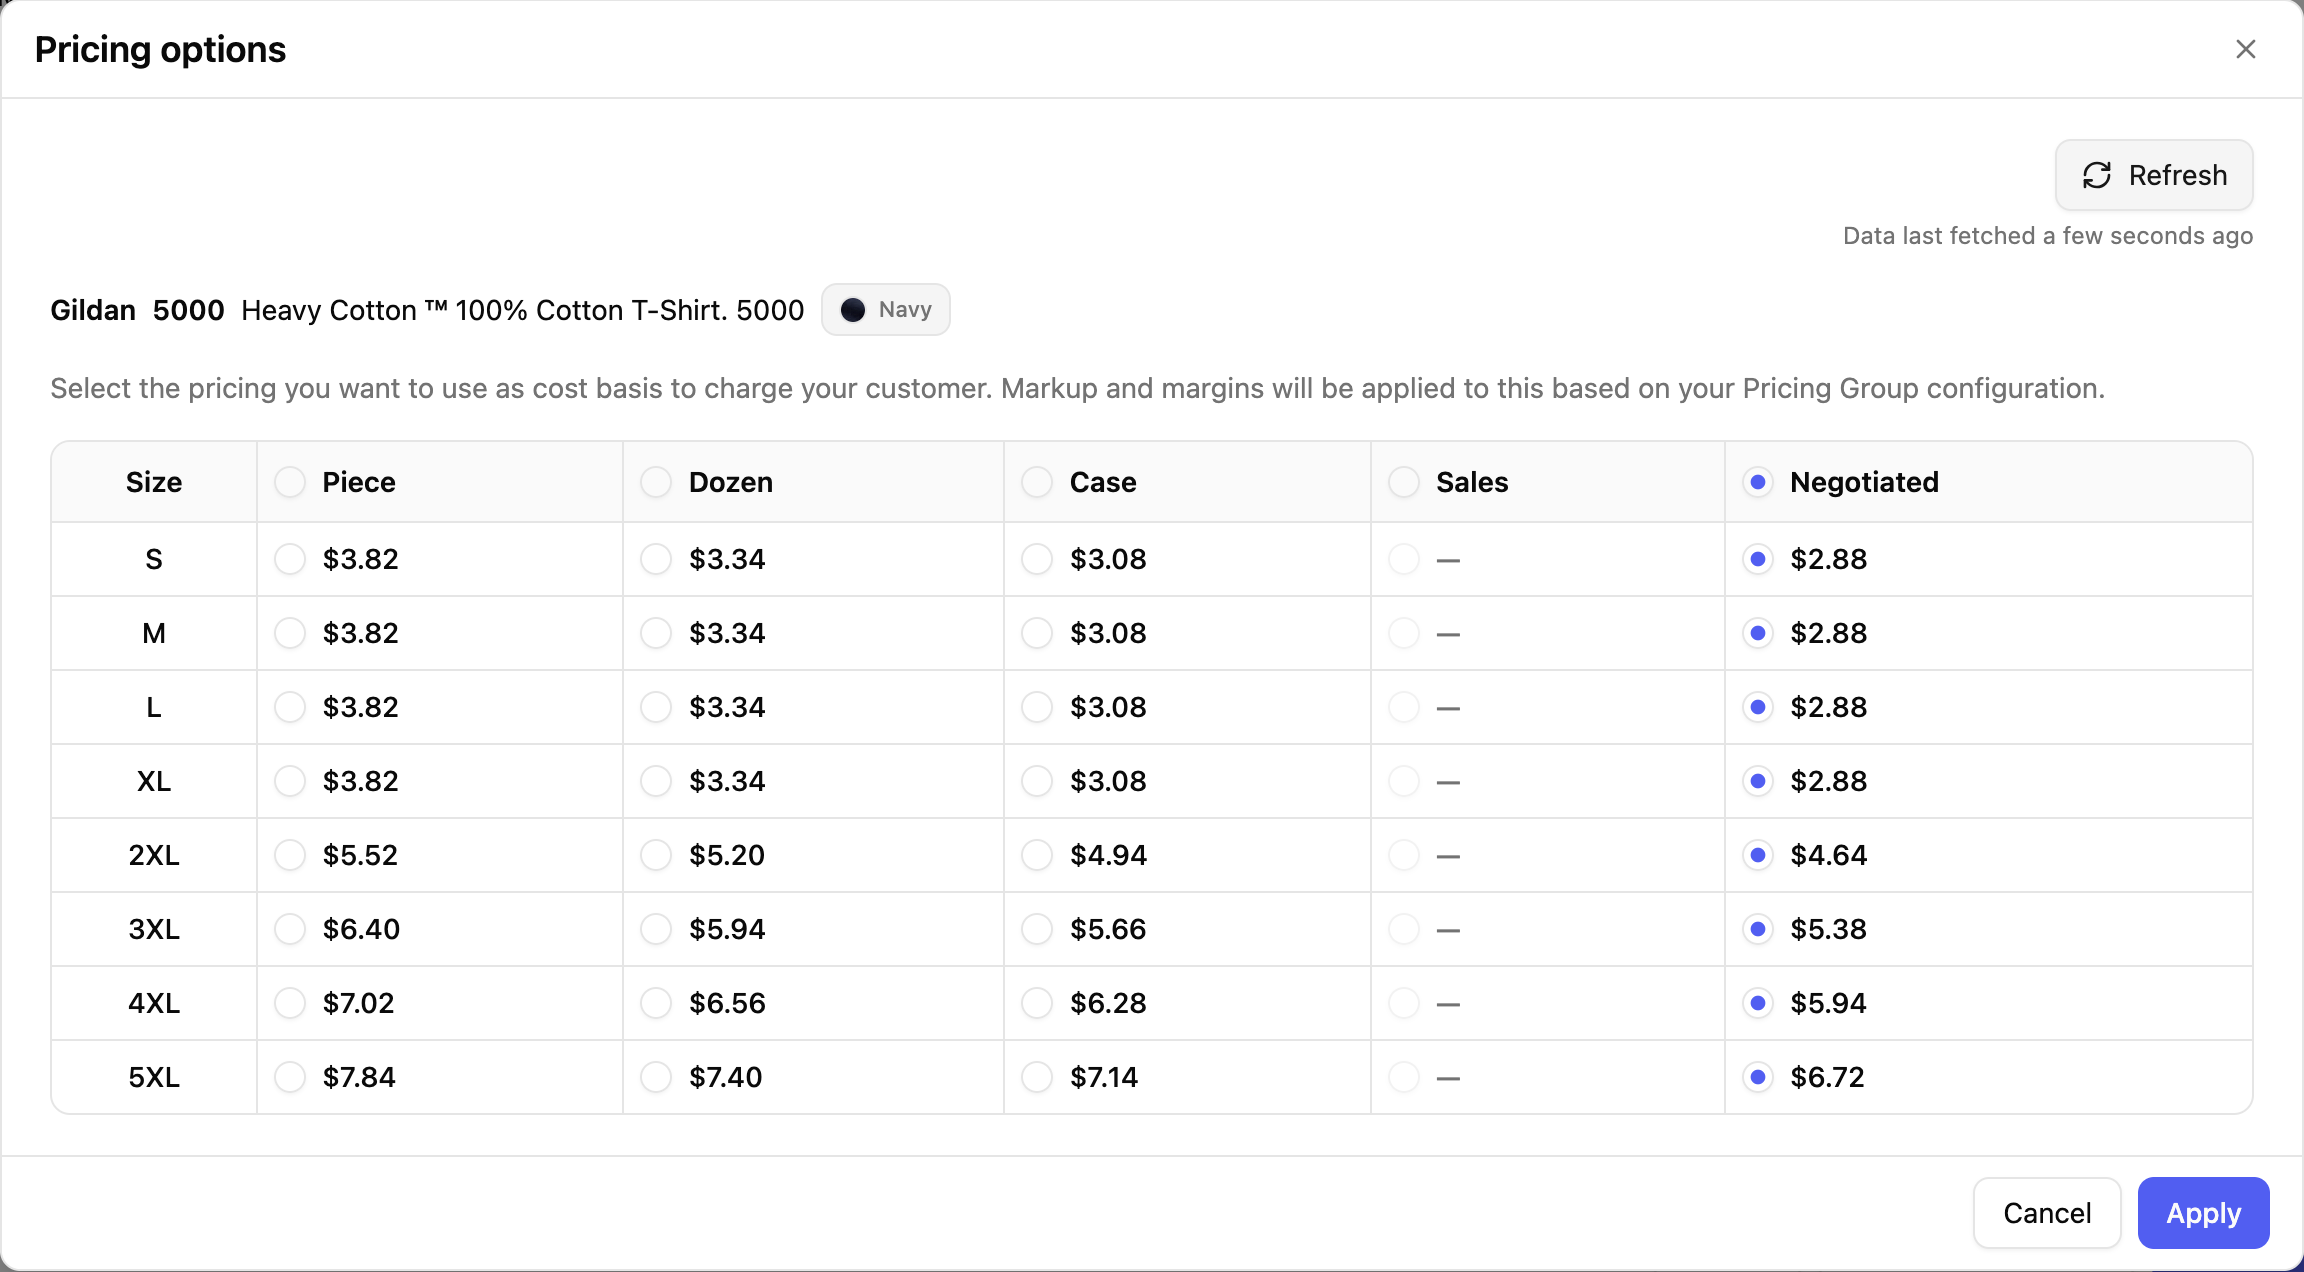
Task: Click Cancel button
Action: [2047, 1213]
